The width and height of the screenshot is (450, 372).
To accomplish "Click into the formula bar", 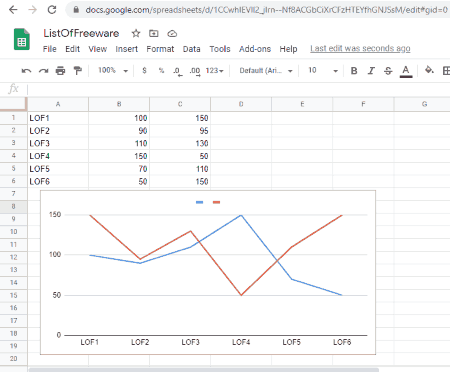I will [238, 89].
